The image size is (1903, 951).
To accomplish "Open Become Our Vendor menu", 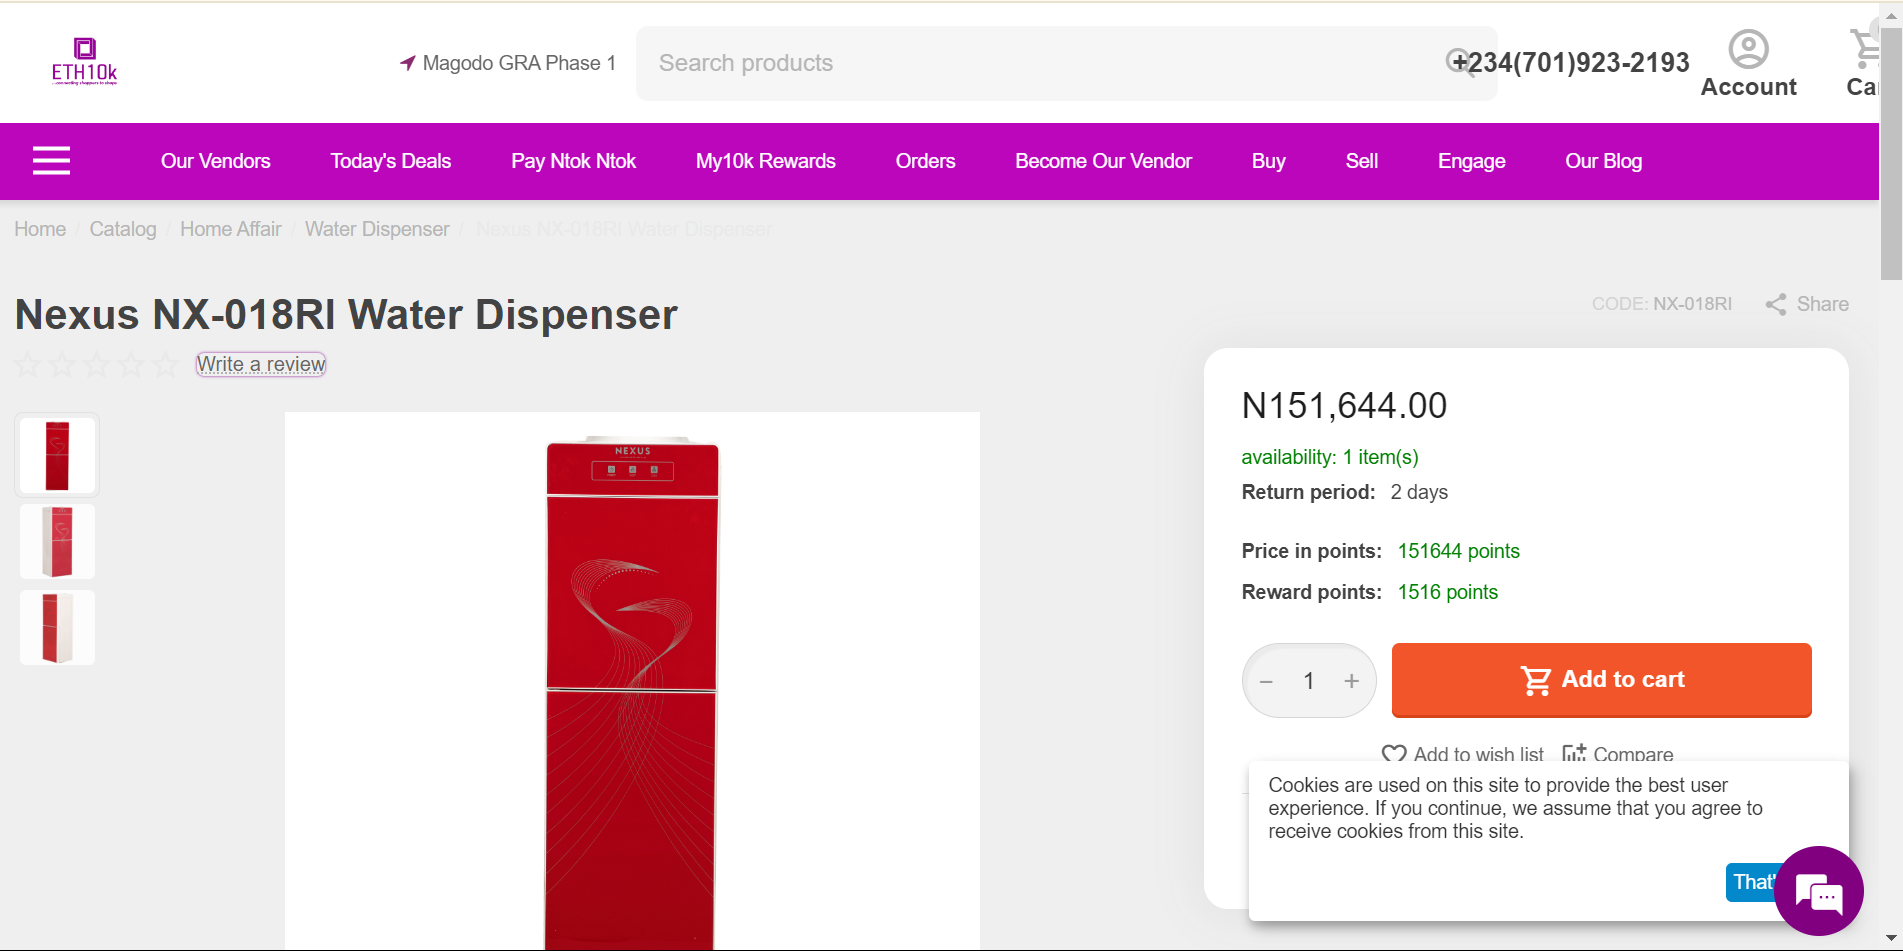I will pos(1103,161).
